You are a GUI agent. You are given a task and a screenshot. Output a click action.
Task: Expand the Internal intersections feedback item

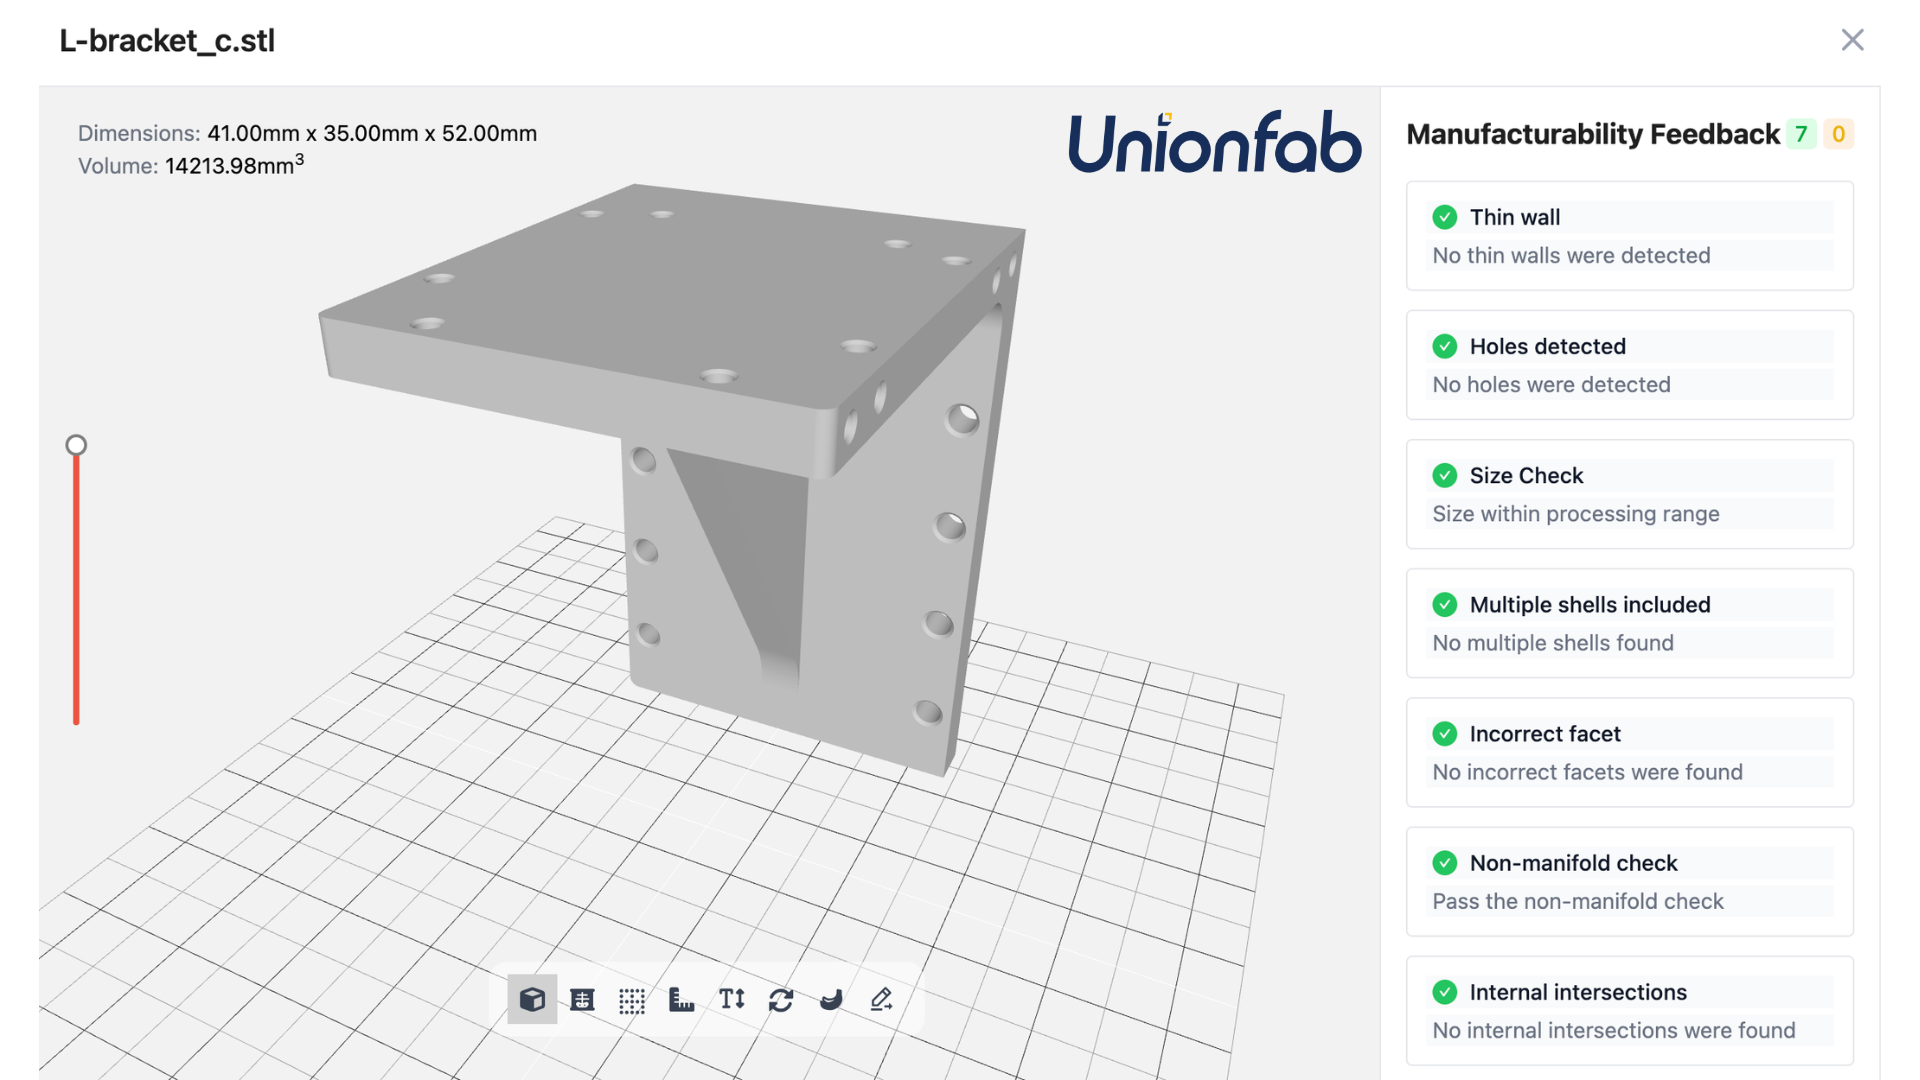pos(1629,1010)
